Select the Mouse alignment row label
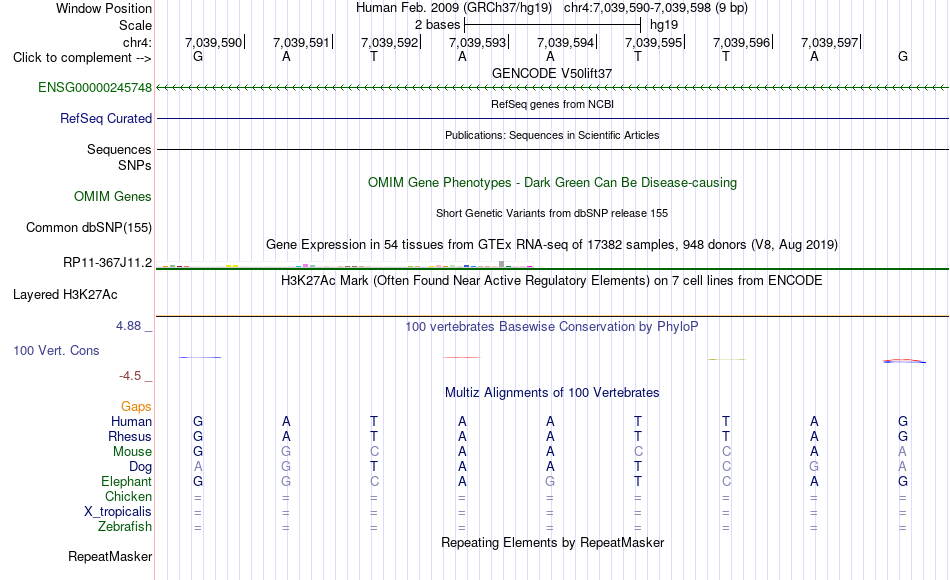 (x=132, y=452)
